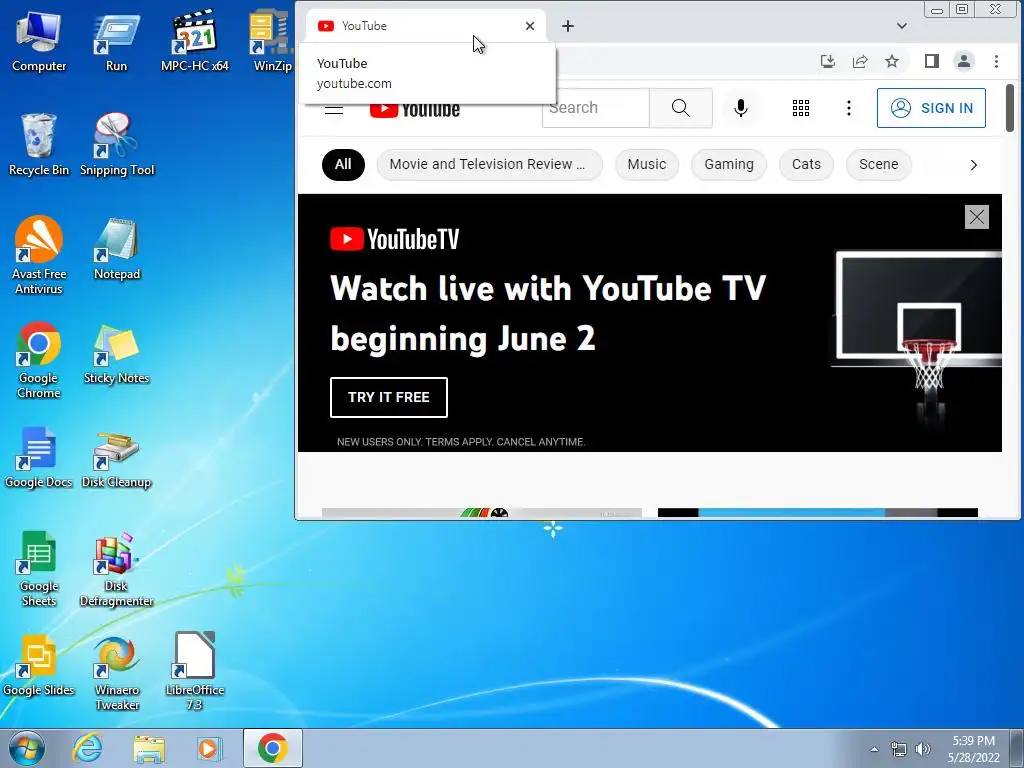
Task: Close the YouTube tab
Action: pos(530,26)
